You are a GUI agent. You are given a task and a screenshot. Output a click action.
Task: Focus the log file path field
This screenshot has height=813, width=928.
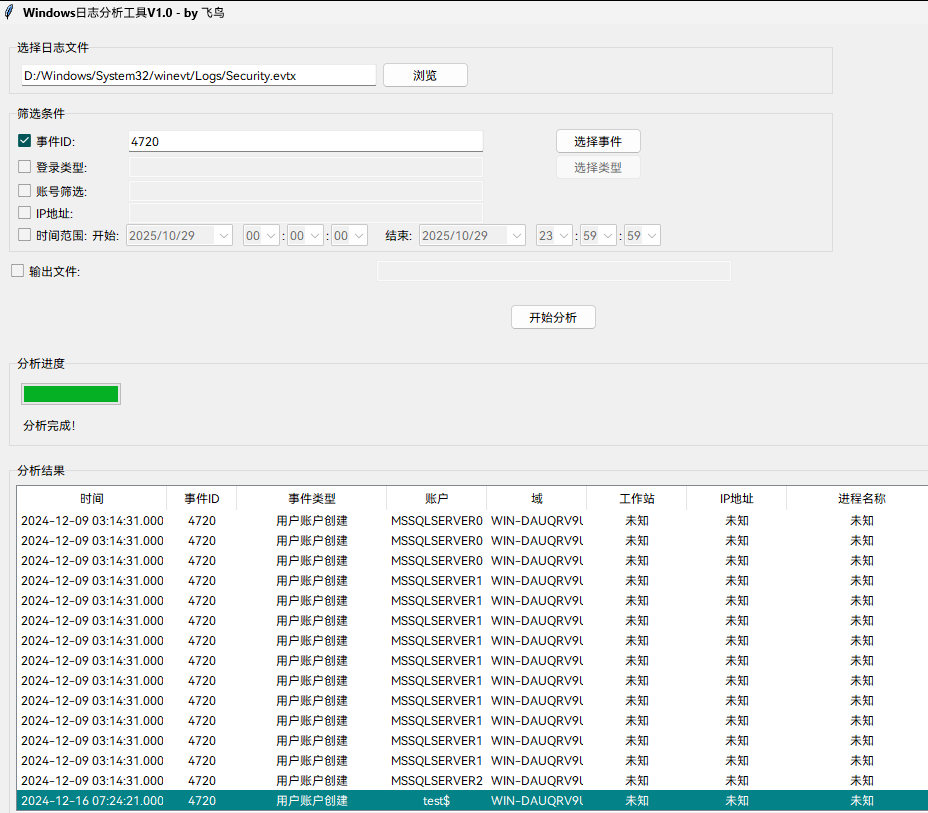(x=199, y=75)
